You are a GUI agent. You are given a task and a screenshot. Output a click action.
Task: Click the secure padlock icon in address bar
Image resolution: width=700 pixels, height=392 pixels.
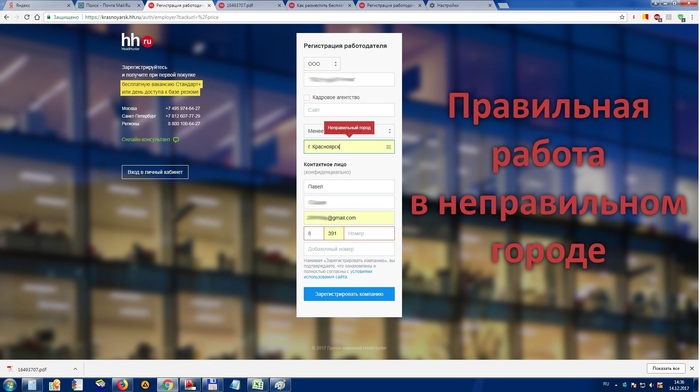49,17
